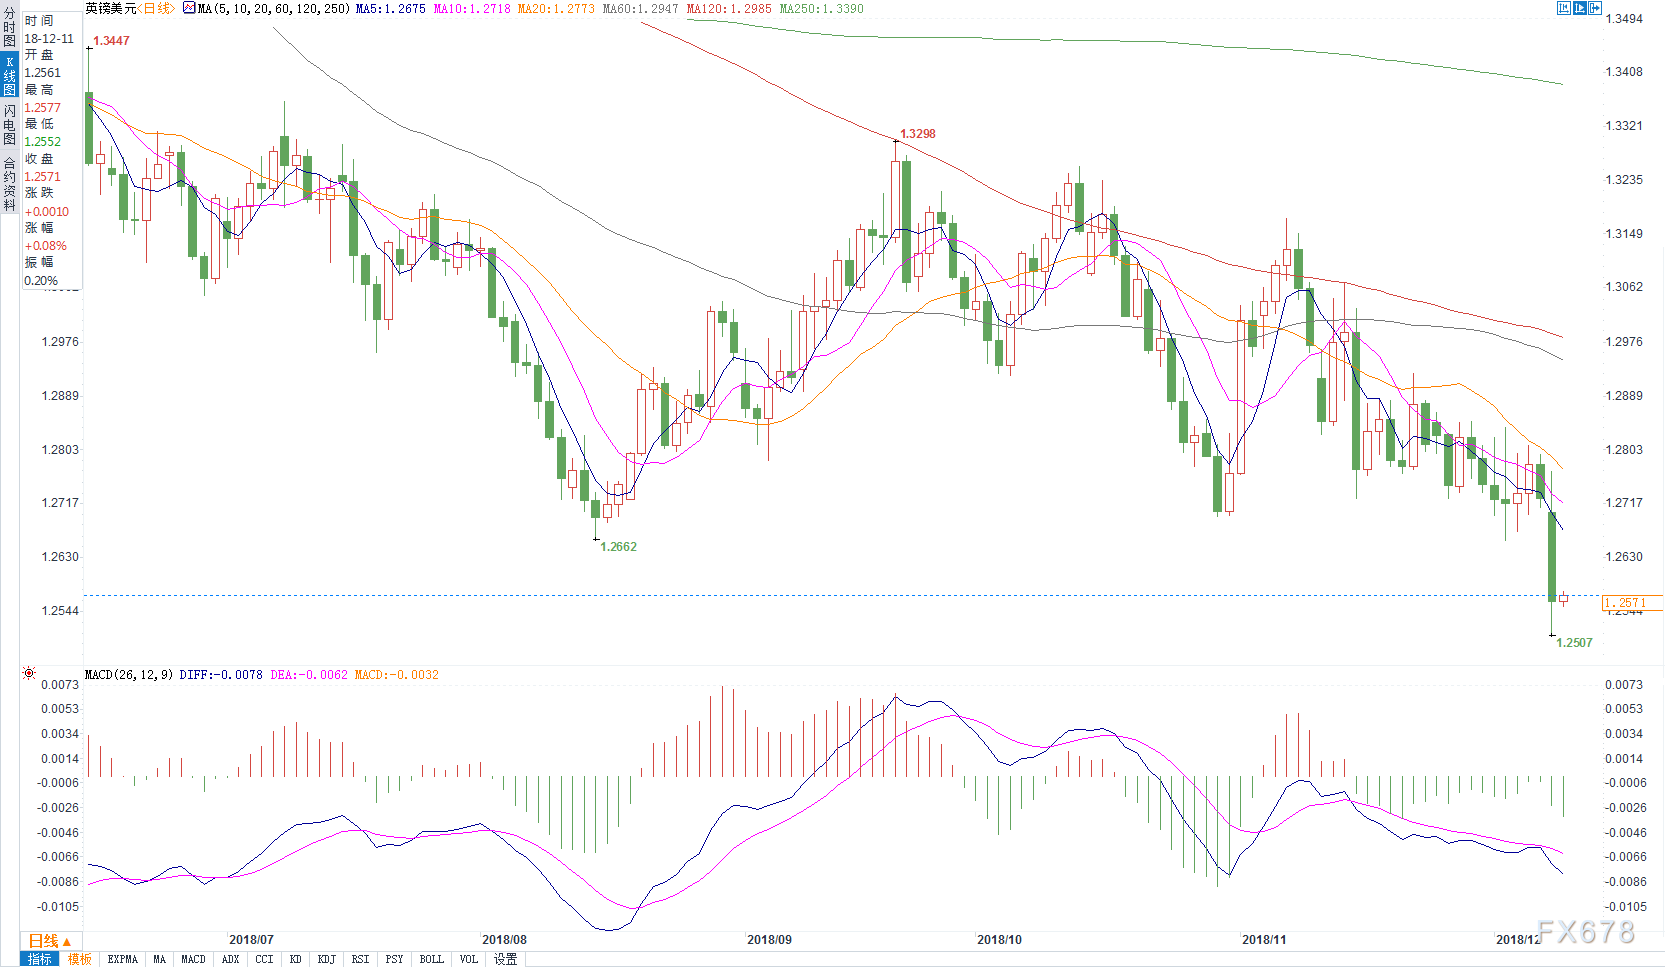Choose the VOL indicator
This screenshot has width=1665, height=967.
468,959
